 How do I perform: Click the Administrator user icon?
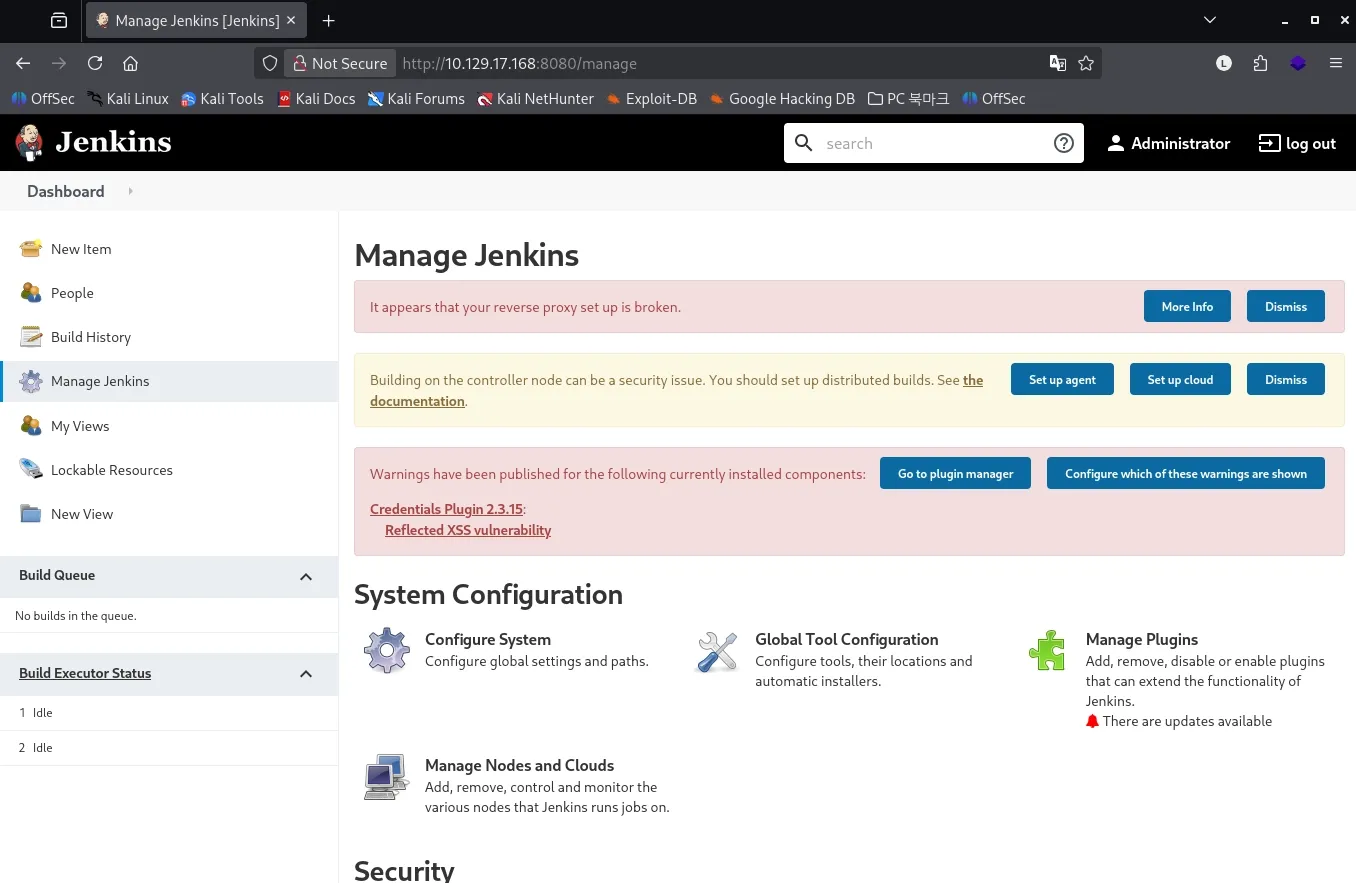(x=1116, y=143)
